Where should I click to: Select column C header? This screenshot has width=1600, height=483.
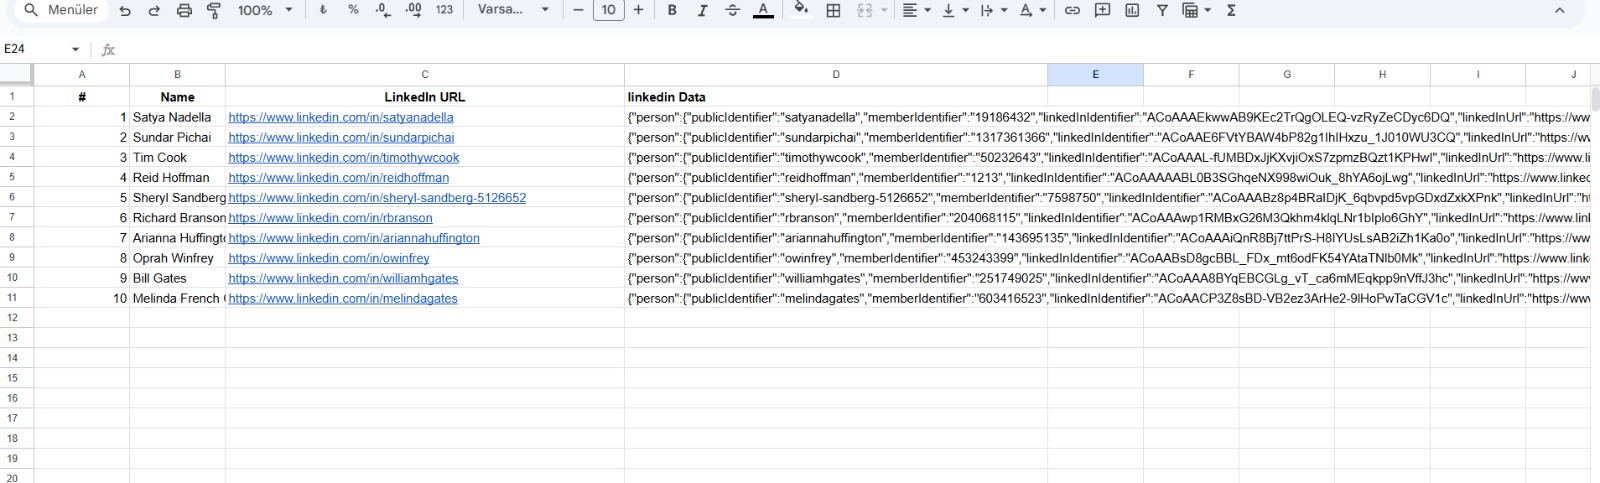(x=425, y=74)
